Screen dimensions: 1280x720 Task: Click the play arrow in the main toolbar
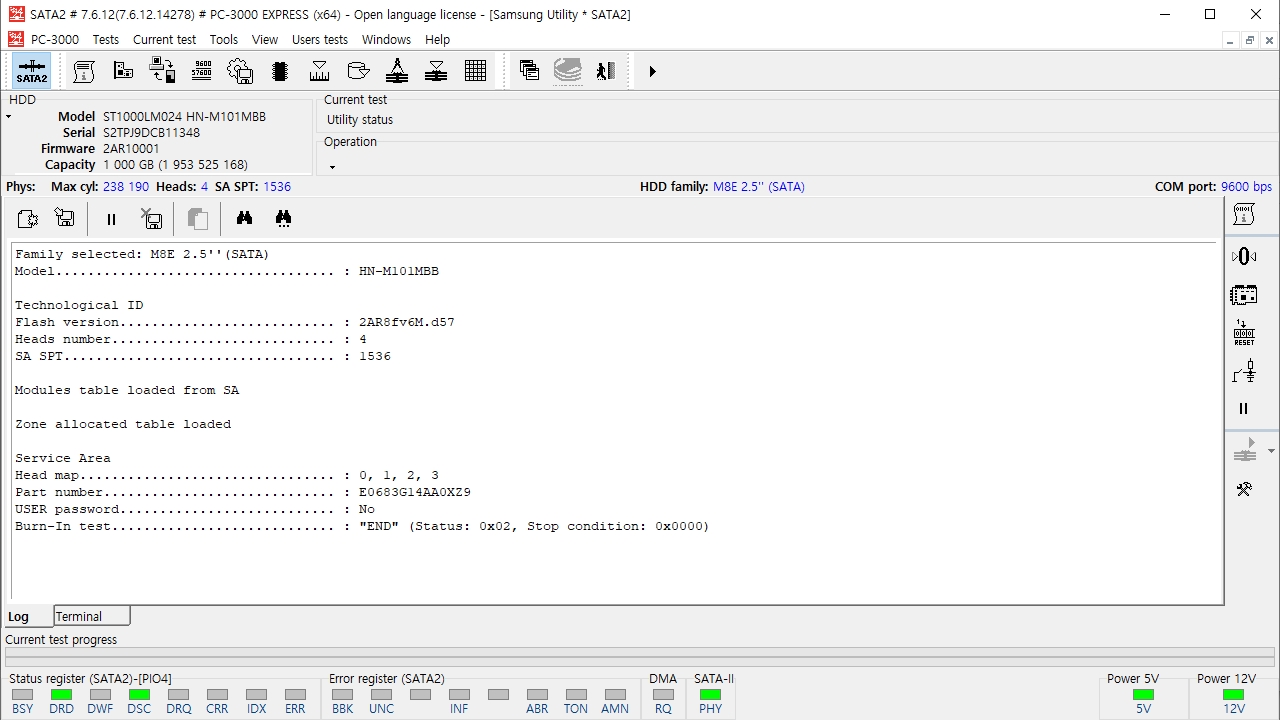point(652,71)
